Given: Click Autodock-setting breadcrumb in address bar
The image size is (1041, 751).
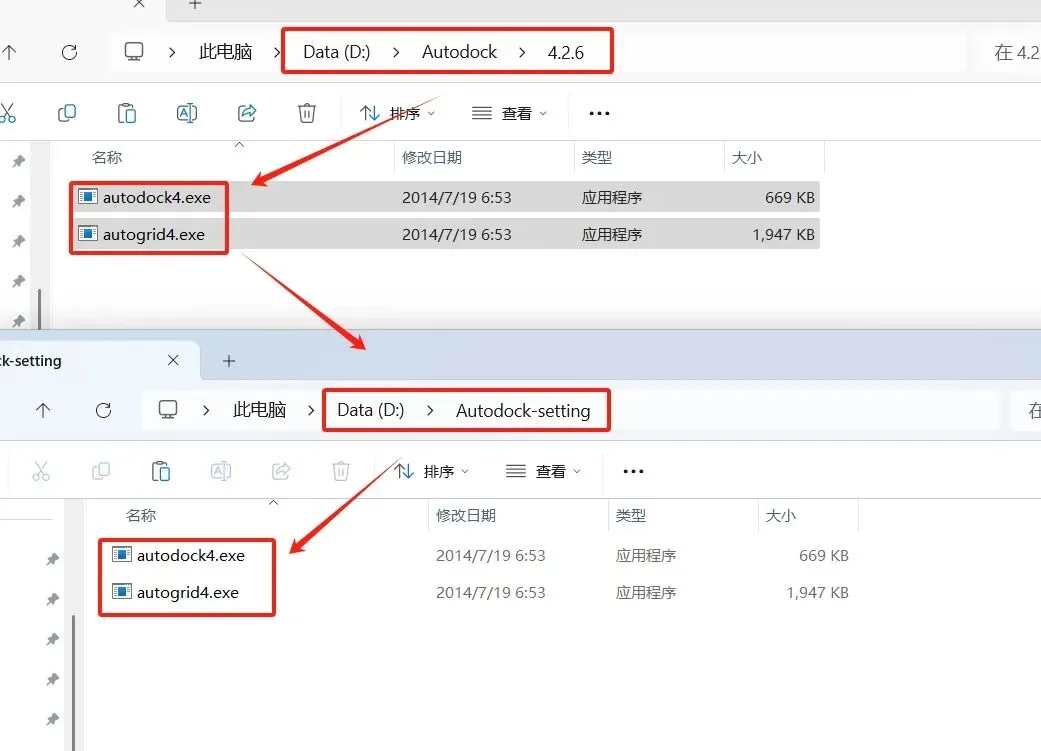Looking at the screenshot, I should pos(523,411).
